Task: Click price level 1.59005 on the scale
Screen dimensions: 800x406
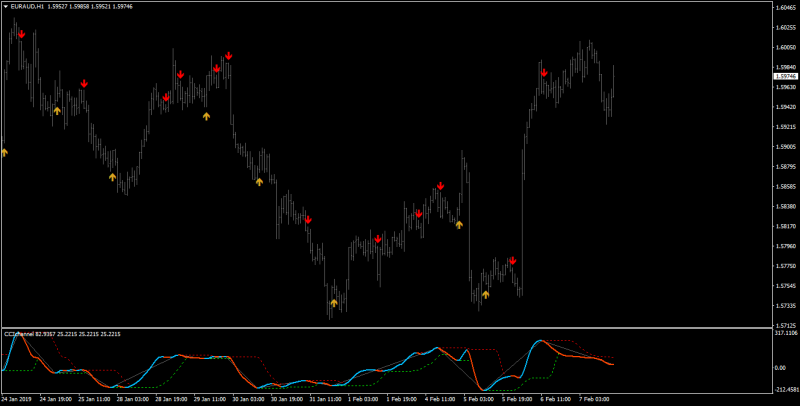Action: tap(786, 147)
